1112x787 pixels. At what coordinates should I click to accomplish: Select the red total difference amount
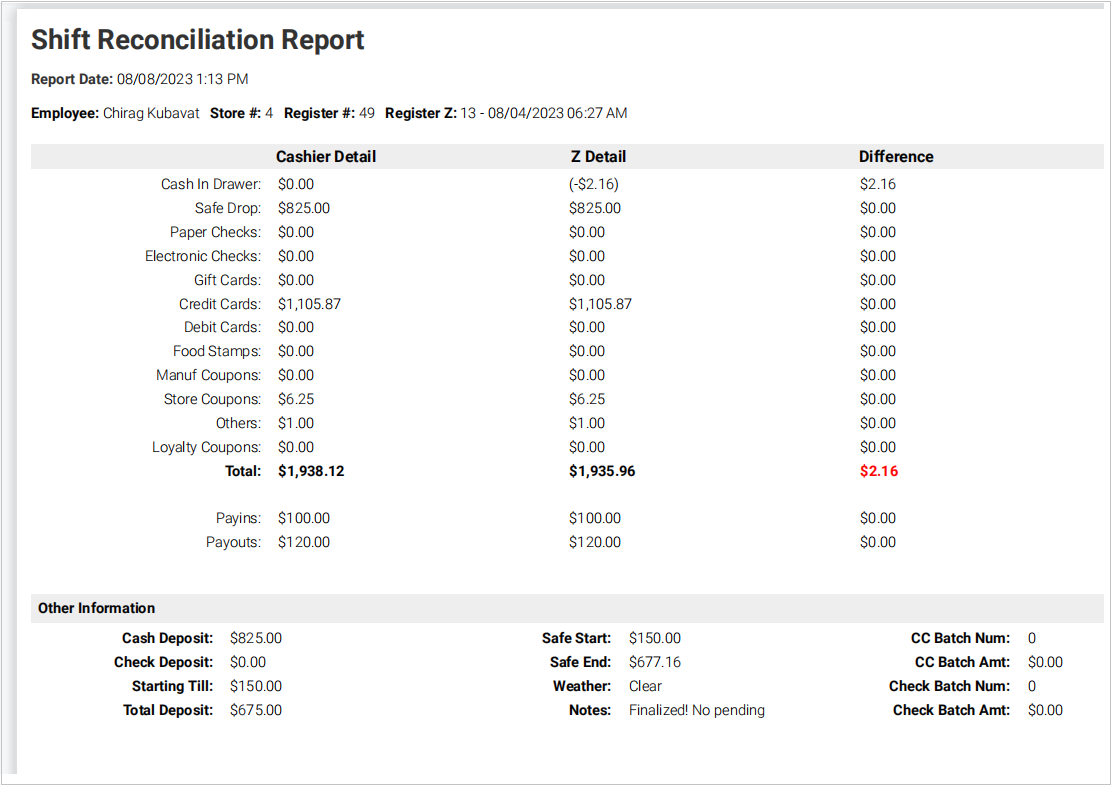click(878, 471)
